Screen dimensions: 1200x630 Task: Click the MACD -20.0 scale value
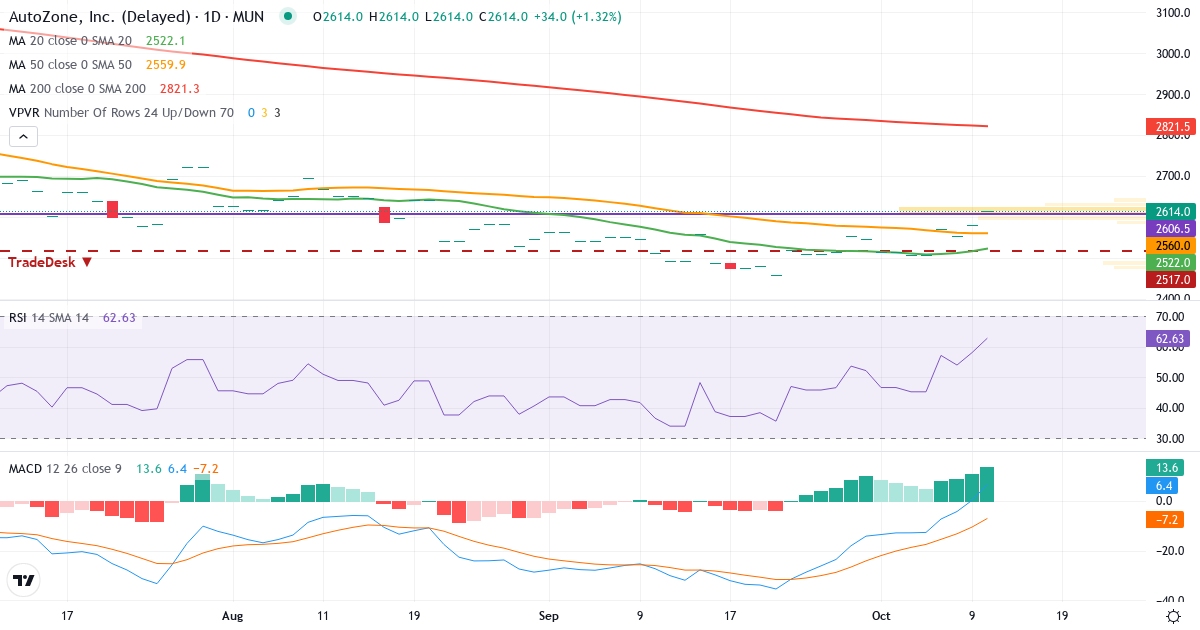click(1168, 550)
